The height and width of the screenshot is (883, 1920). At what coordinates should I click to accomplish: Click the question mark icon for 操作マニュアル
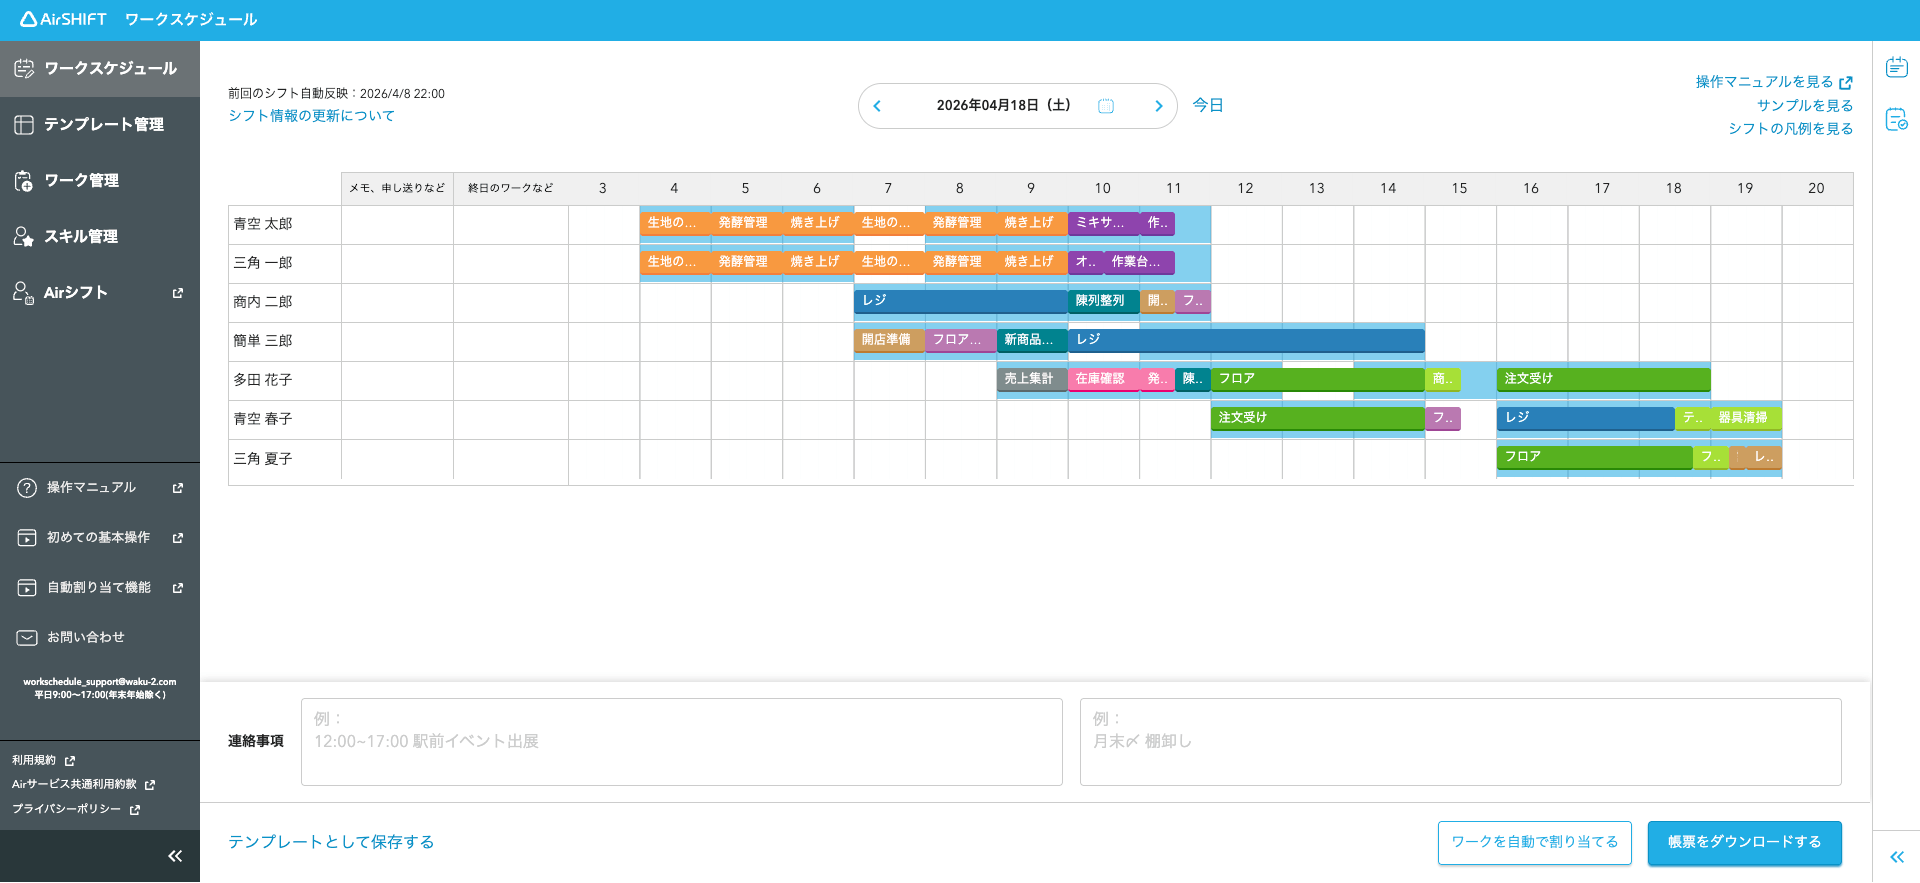coord(27,488)
